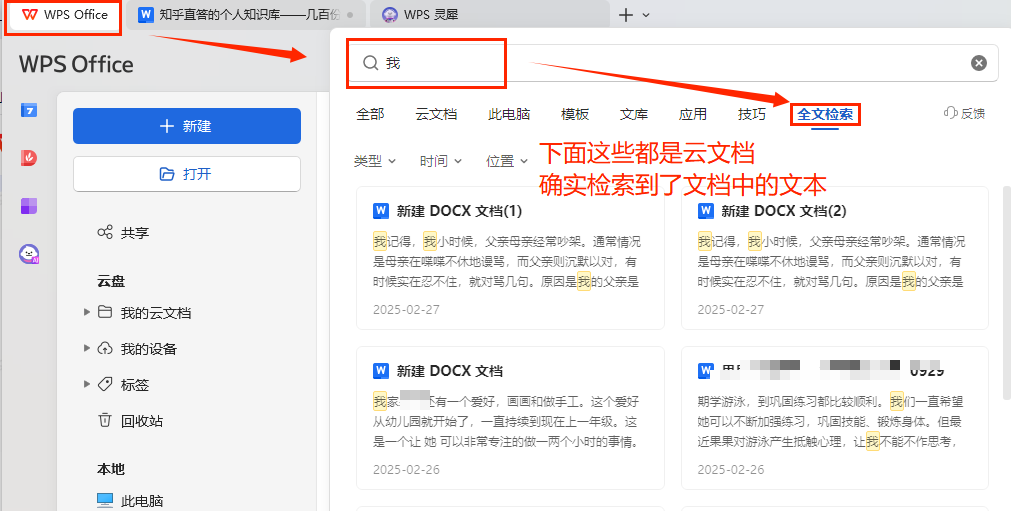Select the 模板 search category
Screen dimensions: 1011x511
point(575,114)
